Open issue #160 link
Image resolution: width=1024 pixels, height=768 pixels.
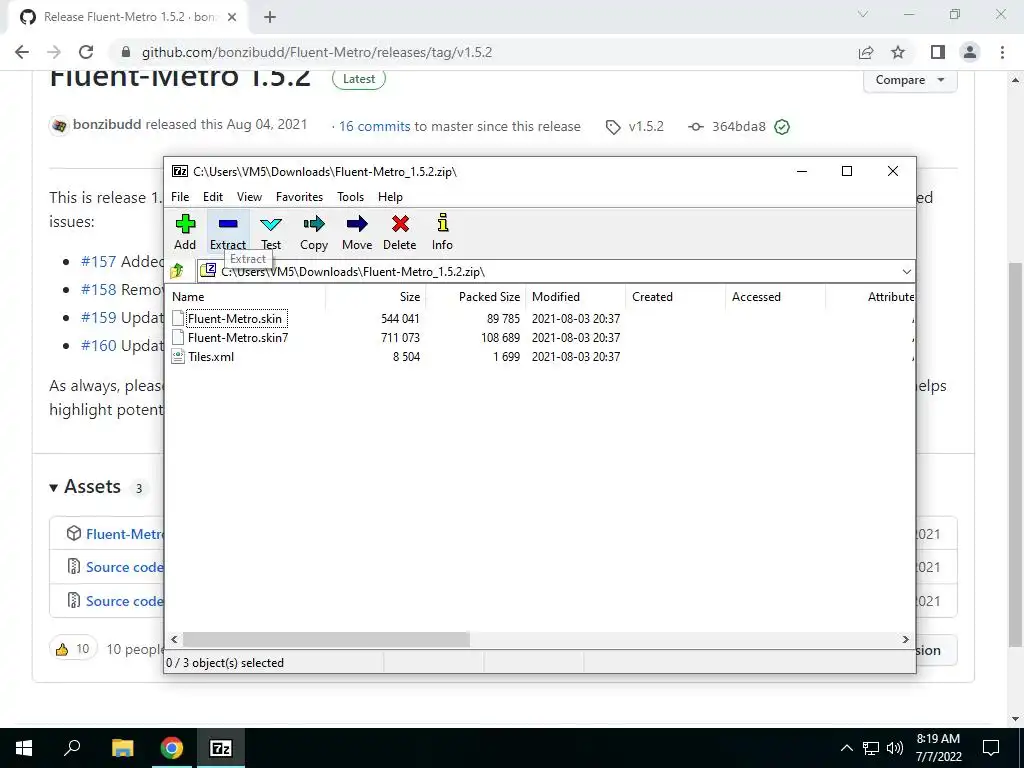point(98,345)
